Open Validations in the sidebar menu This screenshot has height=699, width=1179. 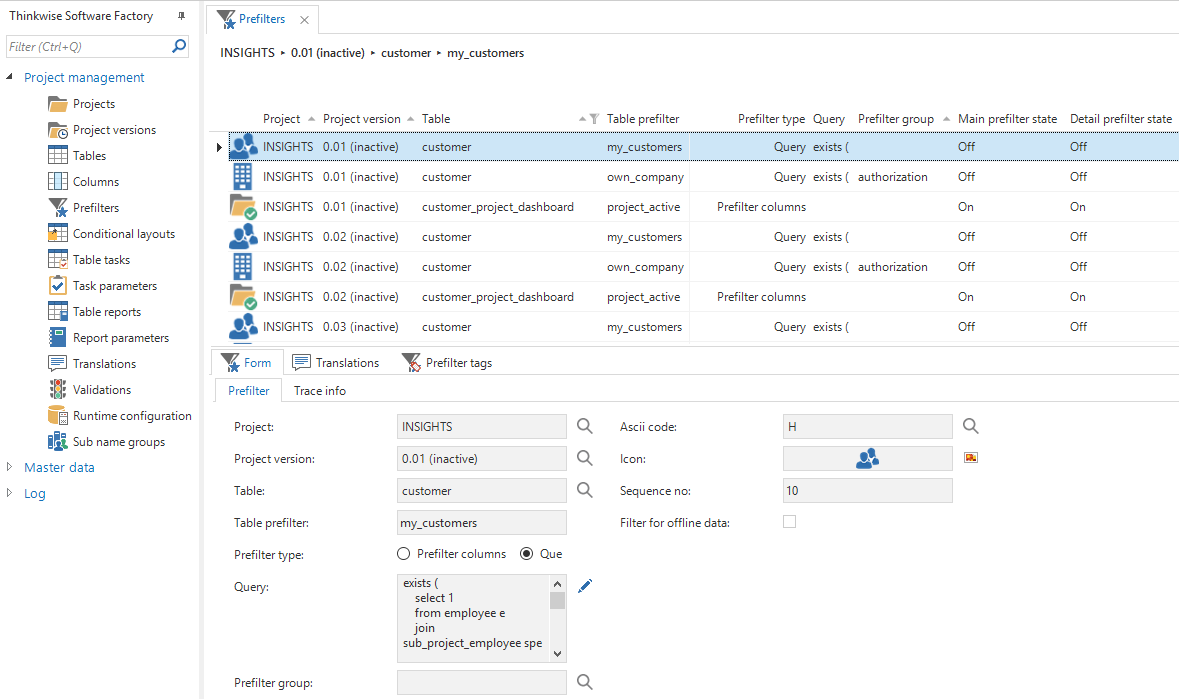[101, 390]
